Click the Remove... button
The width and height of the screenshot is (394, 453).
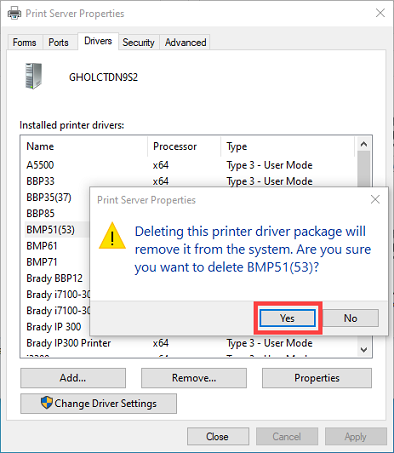point(194,378)
